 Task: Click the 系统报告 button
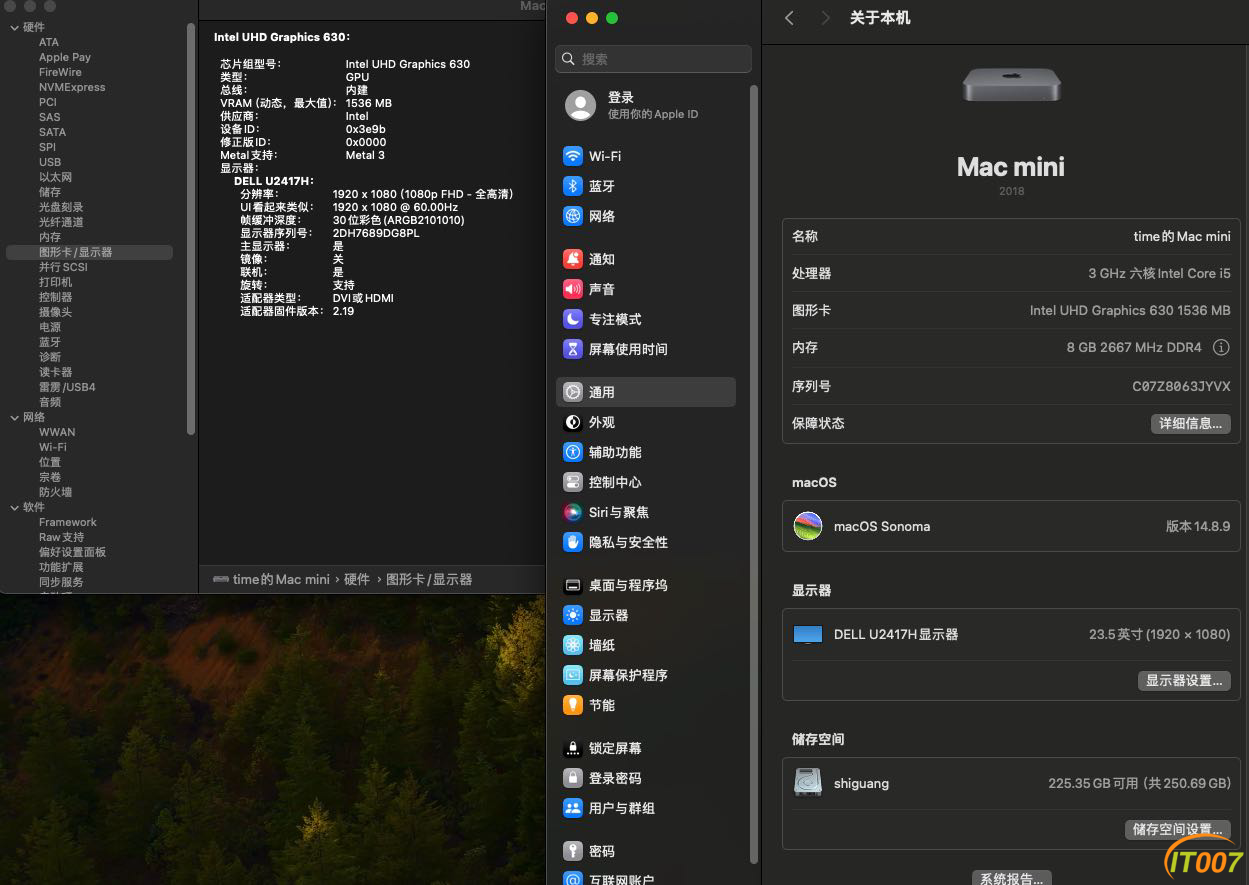click(x=1012, y=878)
